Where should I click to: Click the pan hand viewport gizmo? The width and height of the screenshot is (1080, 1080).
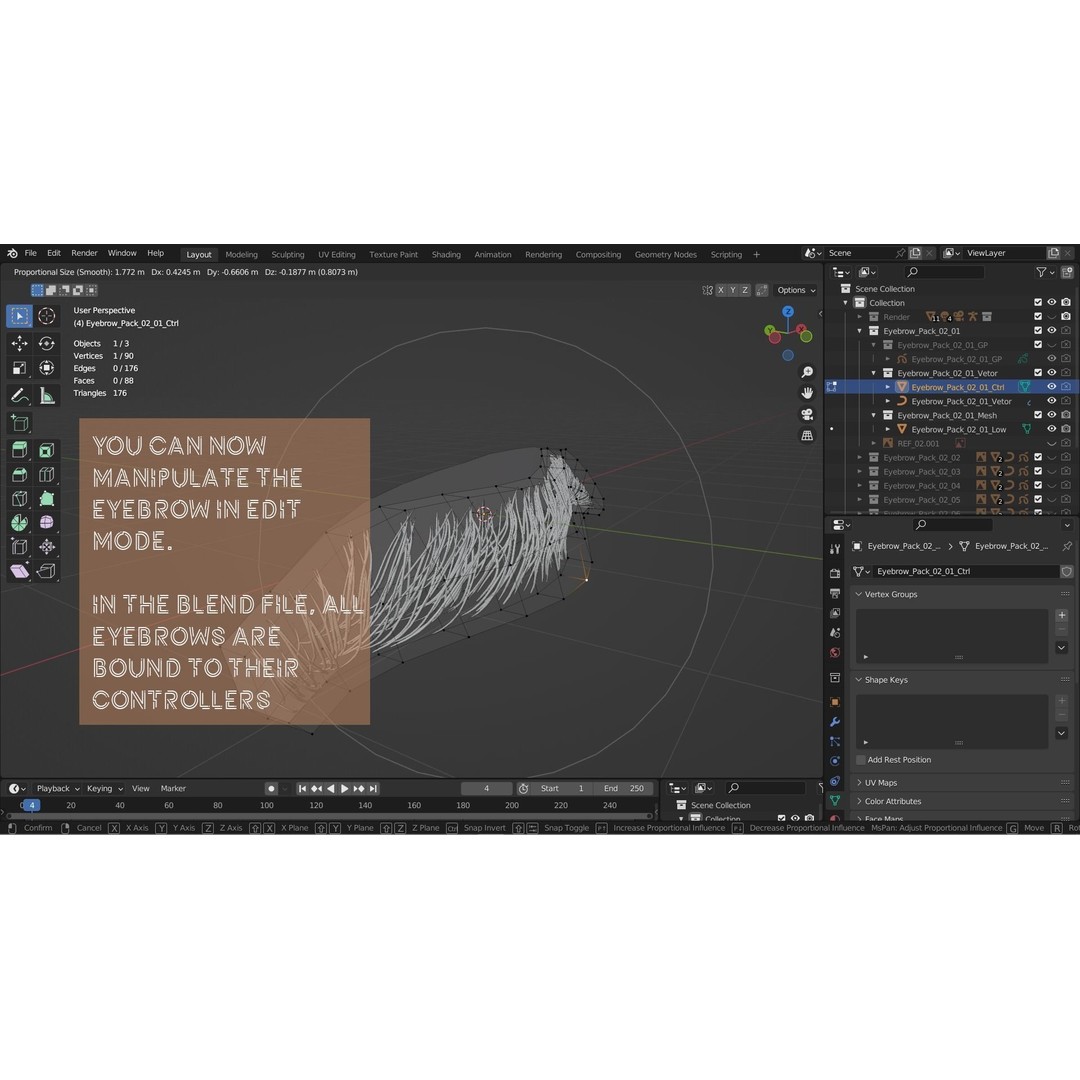tap(807, 393)
